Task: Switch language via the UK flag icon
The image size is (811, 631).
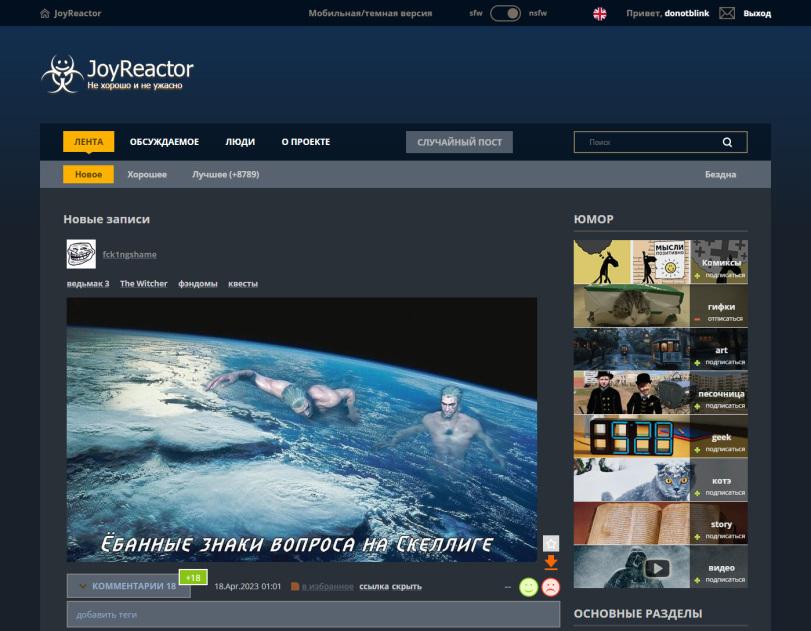Action: tap(599, 13)
